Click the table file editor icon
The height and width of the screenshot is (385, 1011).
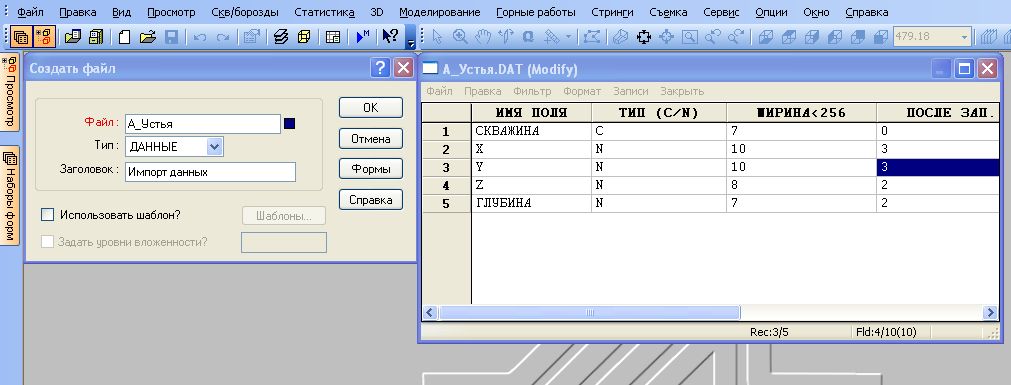pos(333,37)
